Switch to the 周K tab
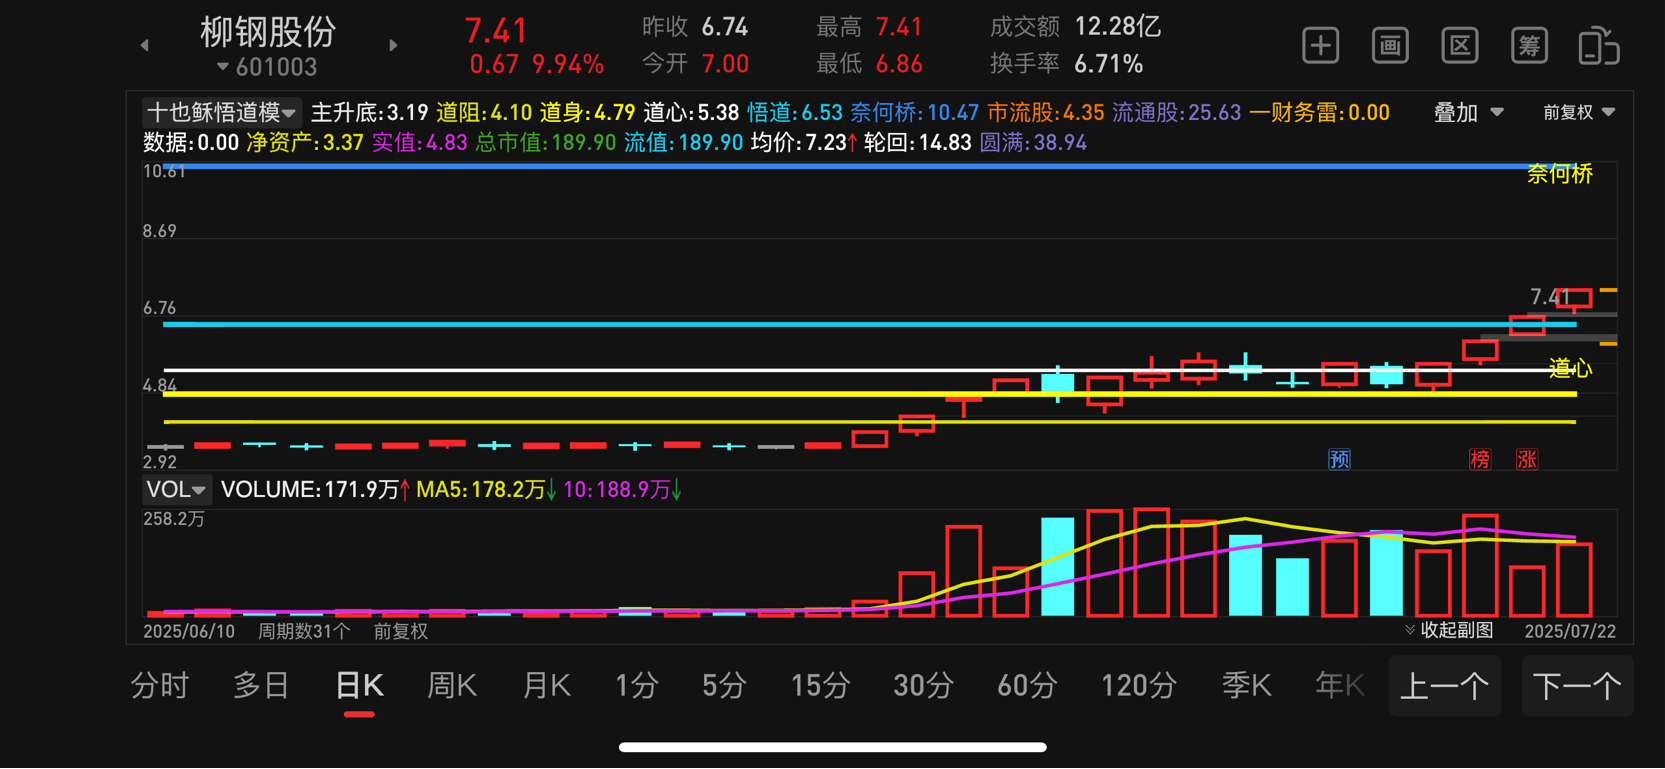 (x=452, y=686)
